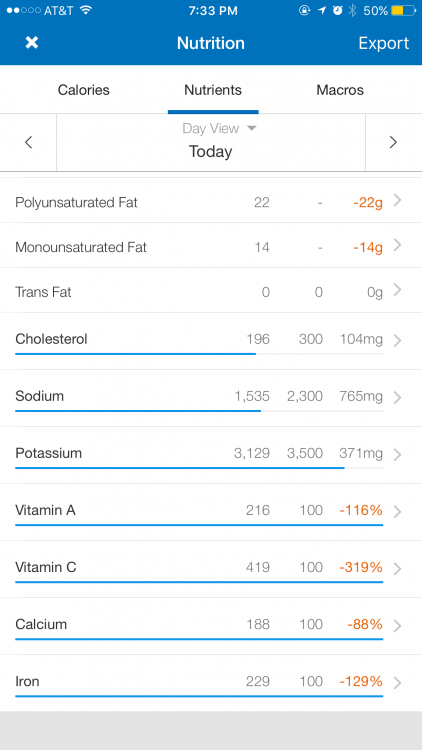Image resolution: width=422 pixels, height=750 pixels.
Task: Close the Nutrition screen with the X icon
Action: point(32,43)
